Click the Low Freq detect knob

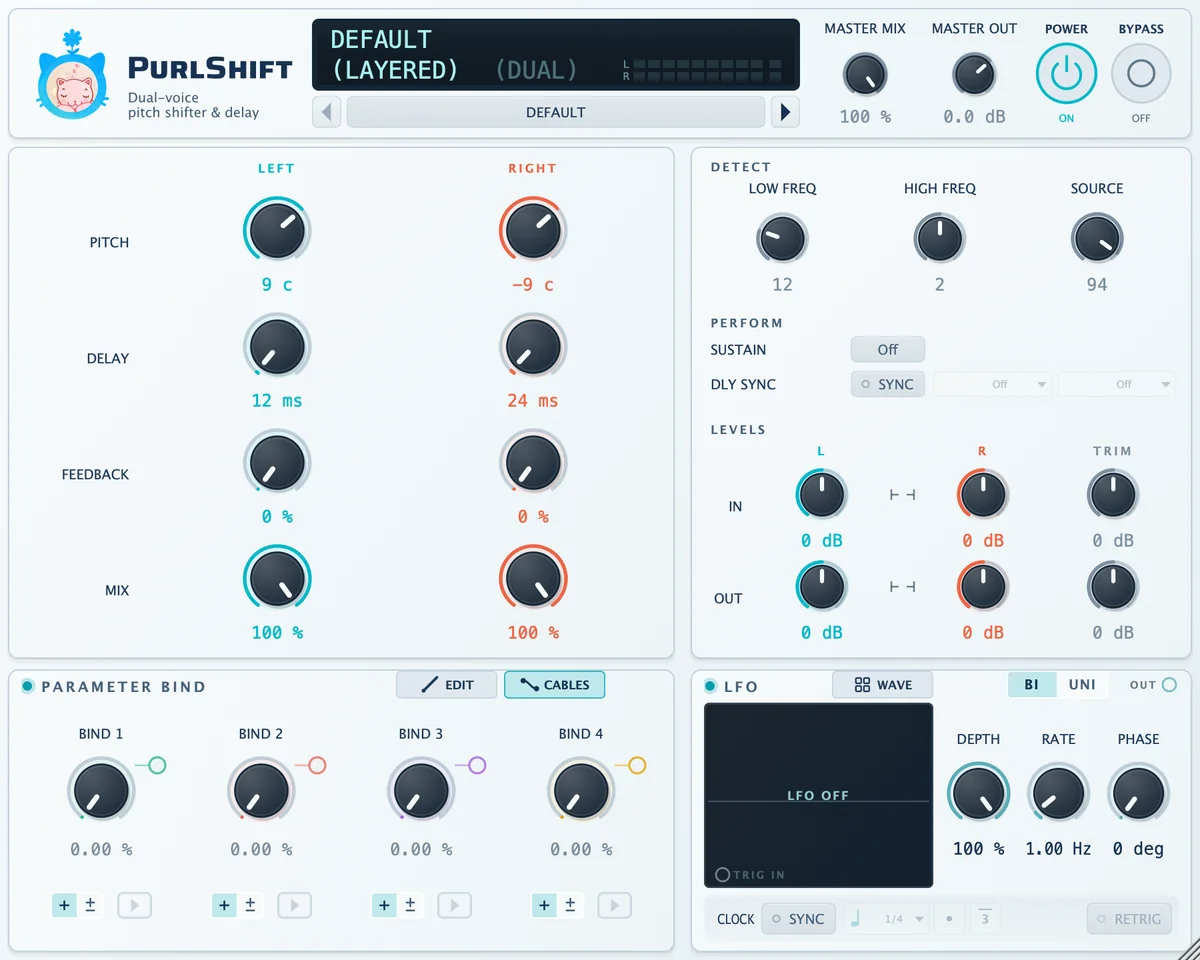[x=782, y=239]
